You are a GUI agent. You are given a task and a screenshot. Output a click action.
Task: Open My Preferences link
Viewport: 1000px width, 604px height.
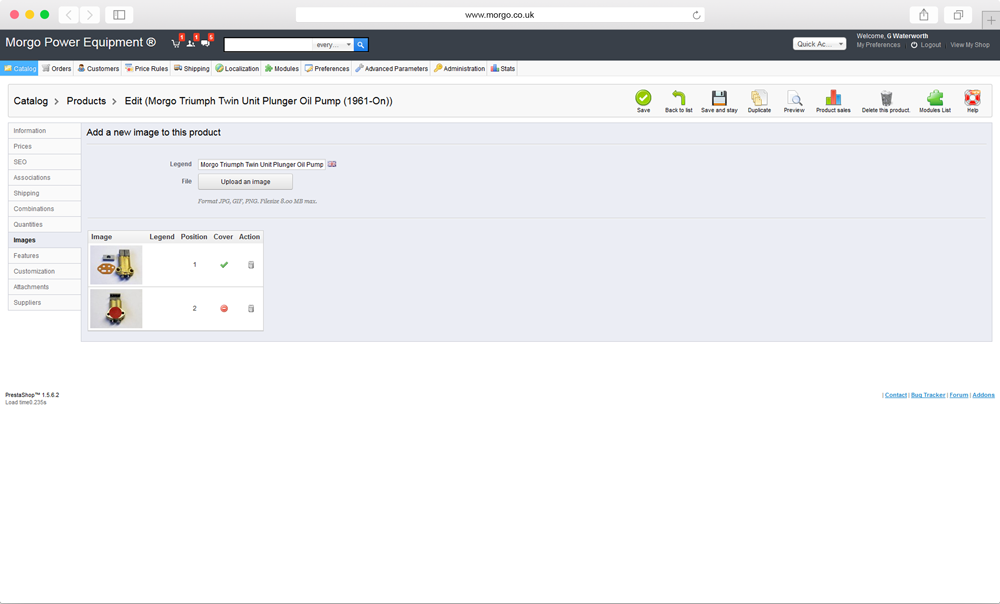[x=878, y=45]
